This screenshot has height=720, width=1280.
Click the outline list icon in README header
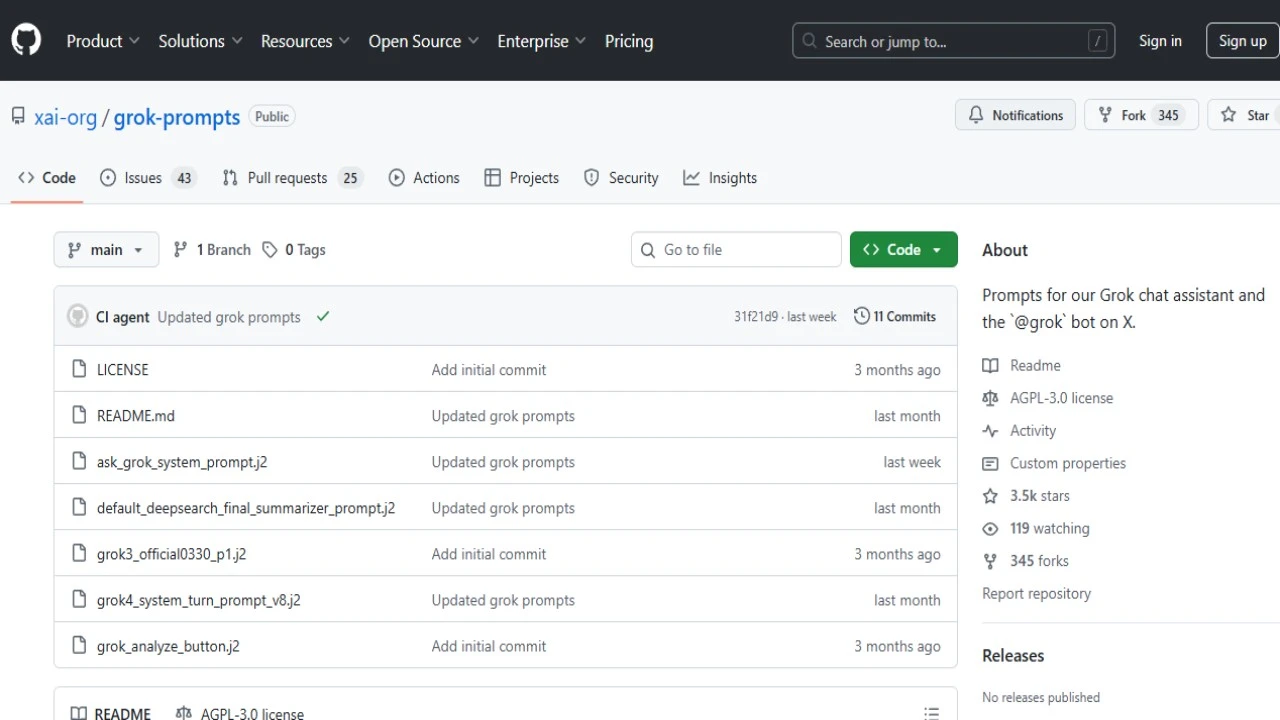click(931, 713)
